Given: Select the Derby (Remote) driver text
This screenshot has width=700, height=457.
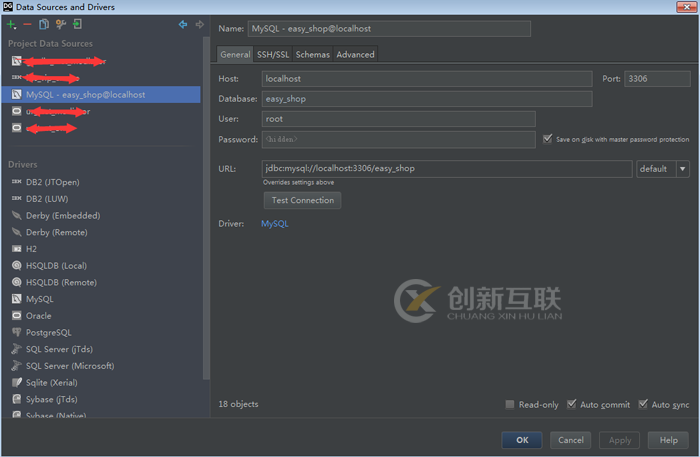Looking at the screenshot, I should 57,232.
